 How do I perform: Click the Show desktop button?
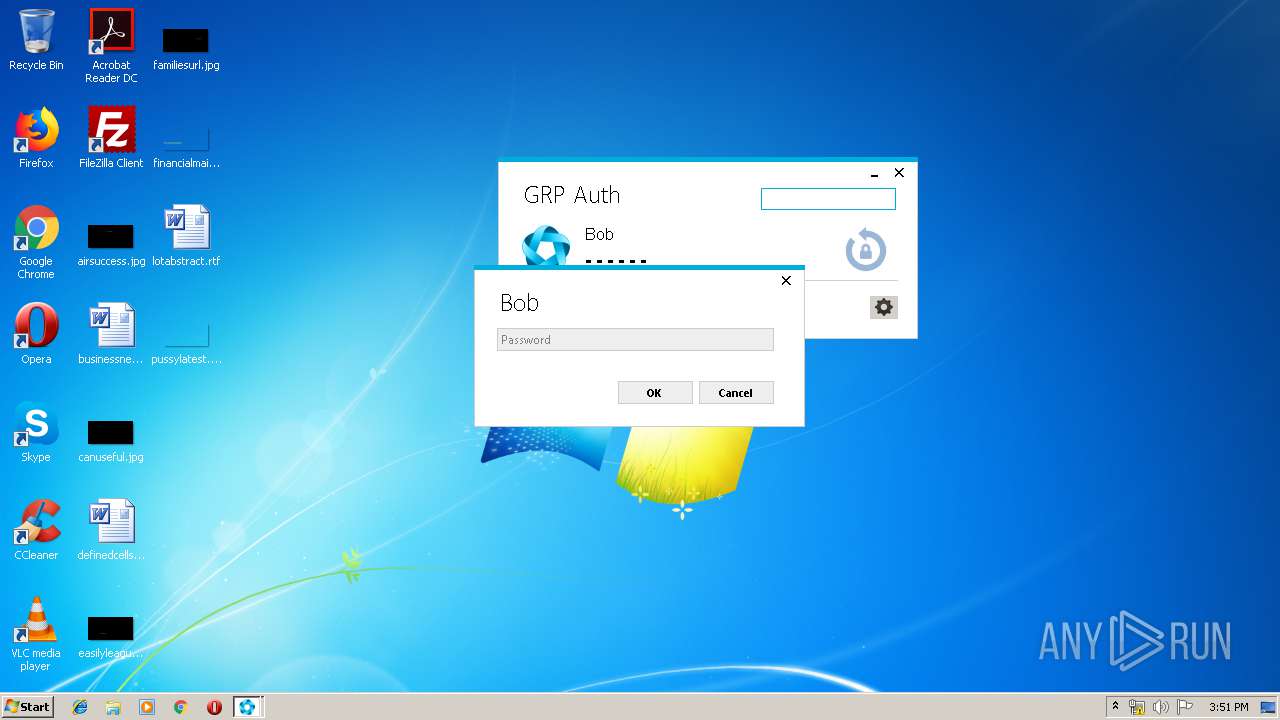point(1269,707)
